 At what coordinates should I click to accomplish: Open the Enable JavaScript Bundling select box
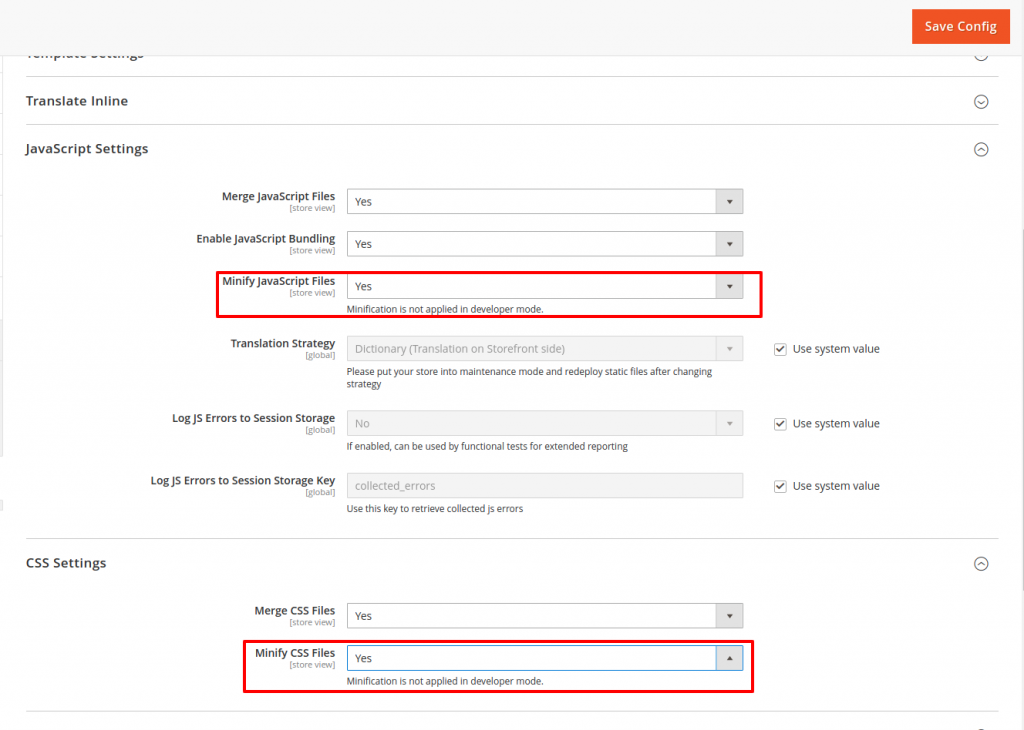[531, 244]
